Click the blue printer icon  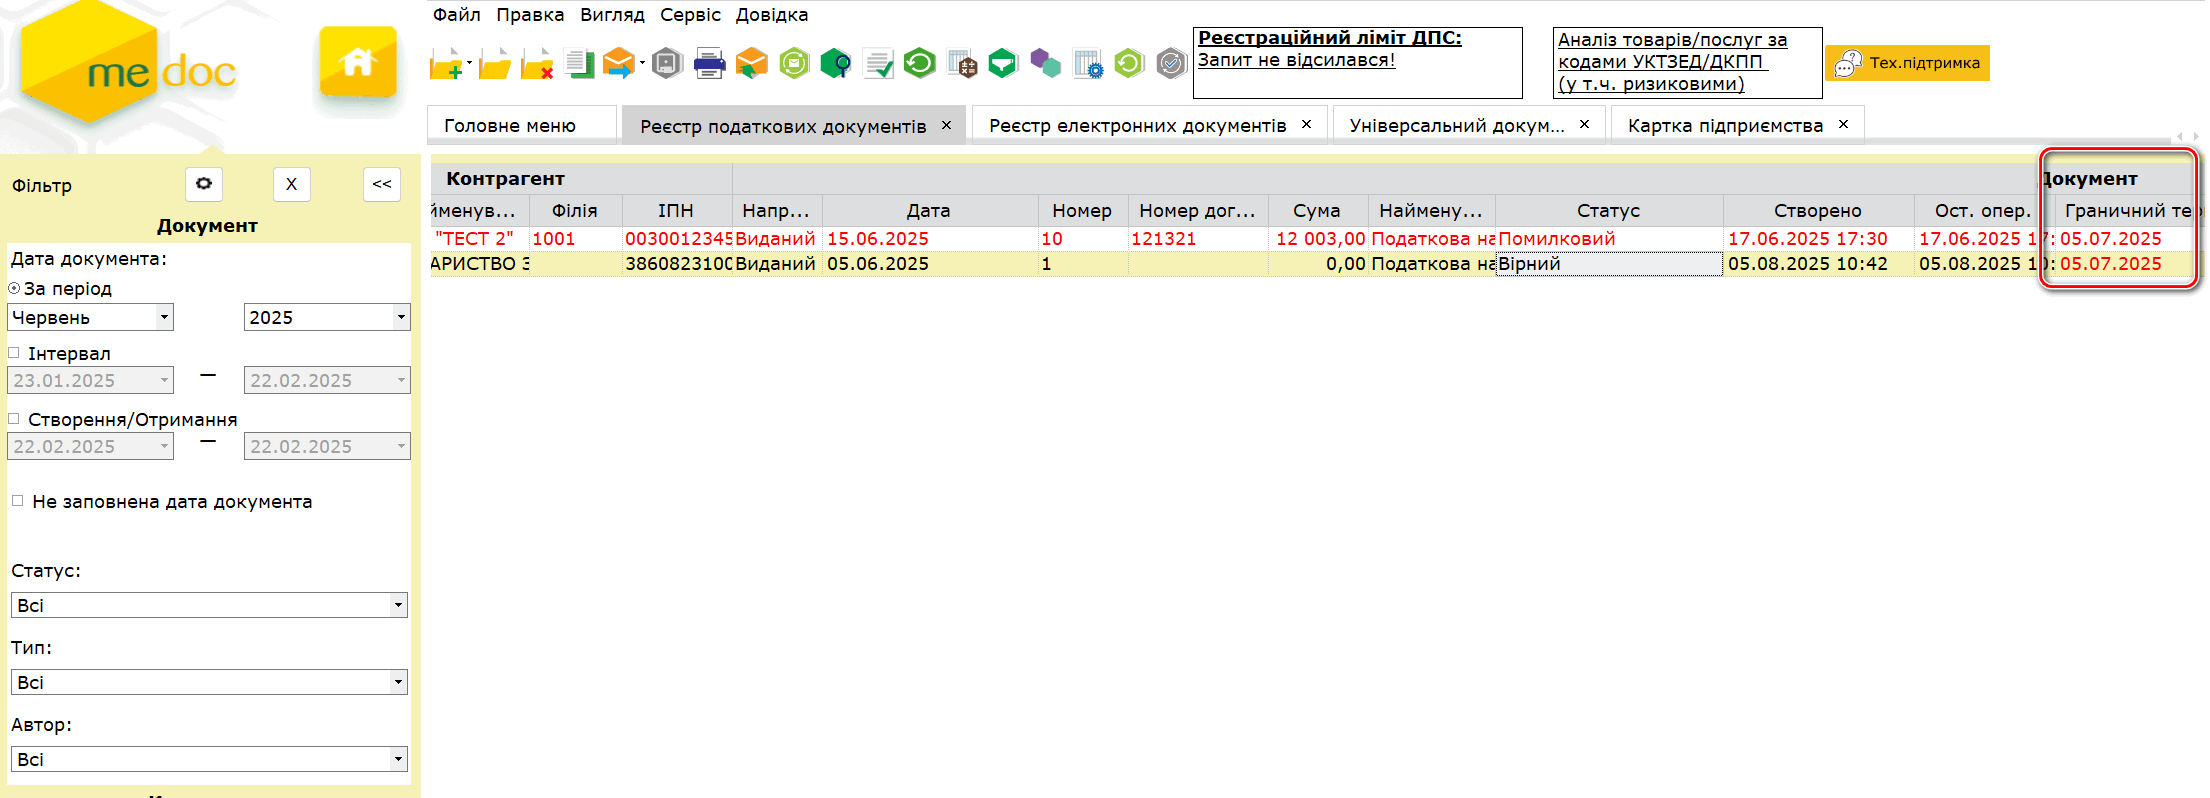pos(709,64)
